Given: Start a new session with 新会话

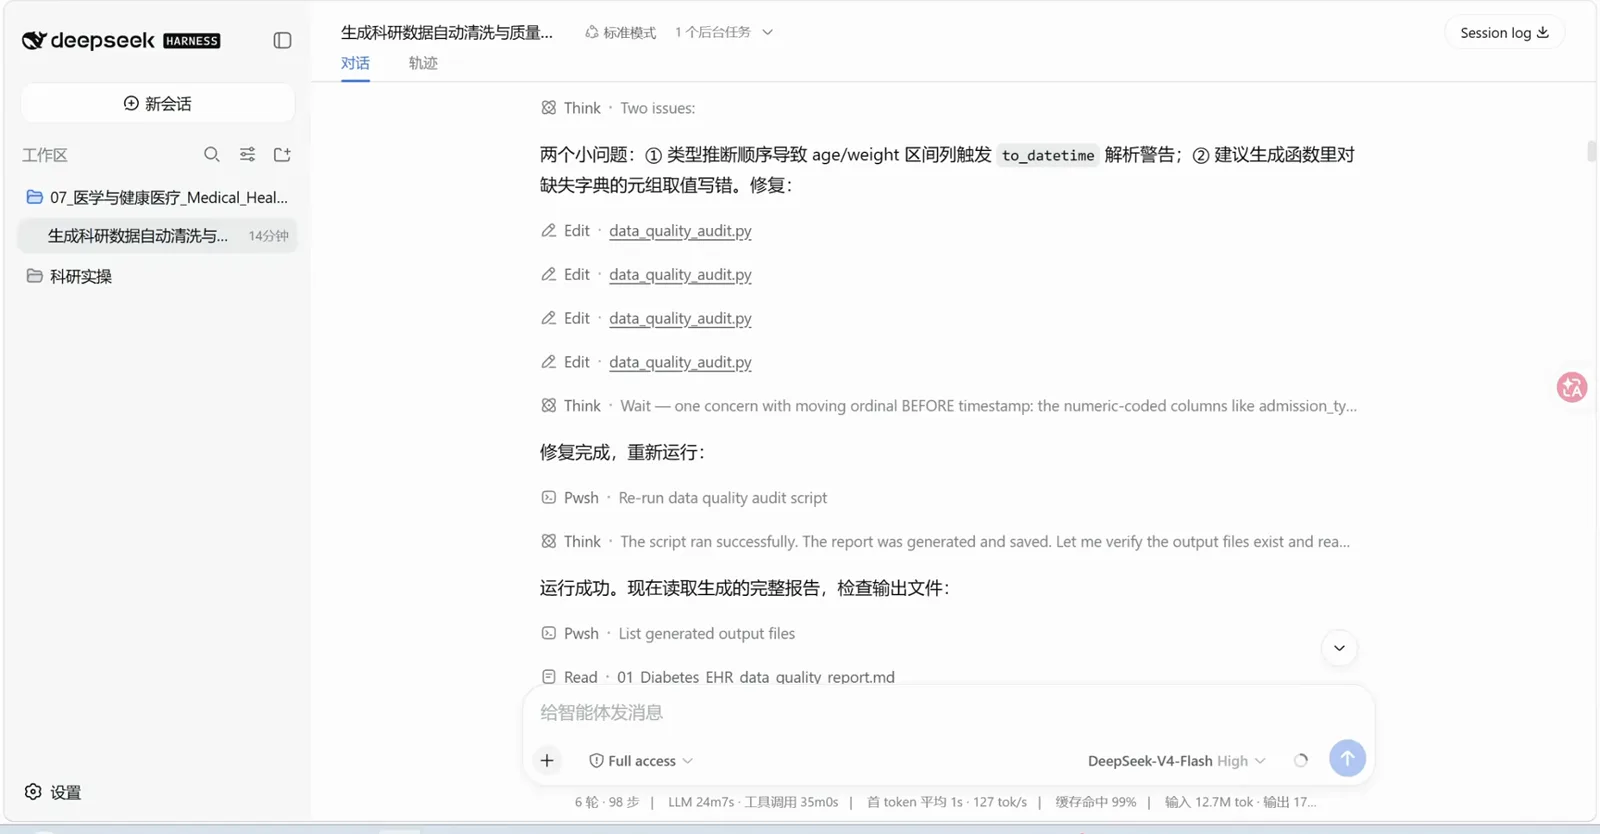Looking at the screenshot, I should coord(158,104).
